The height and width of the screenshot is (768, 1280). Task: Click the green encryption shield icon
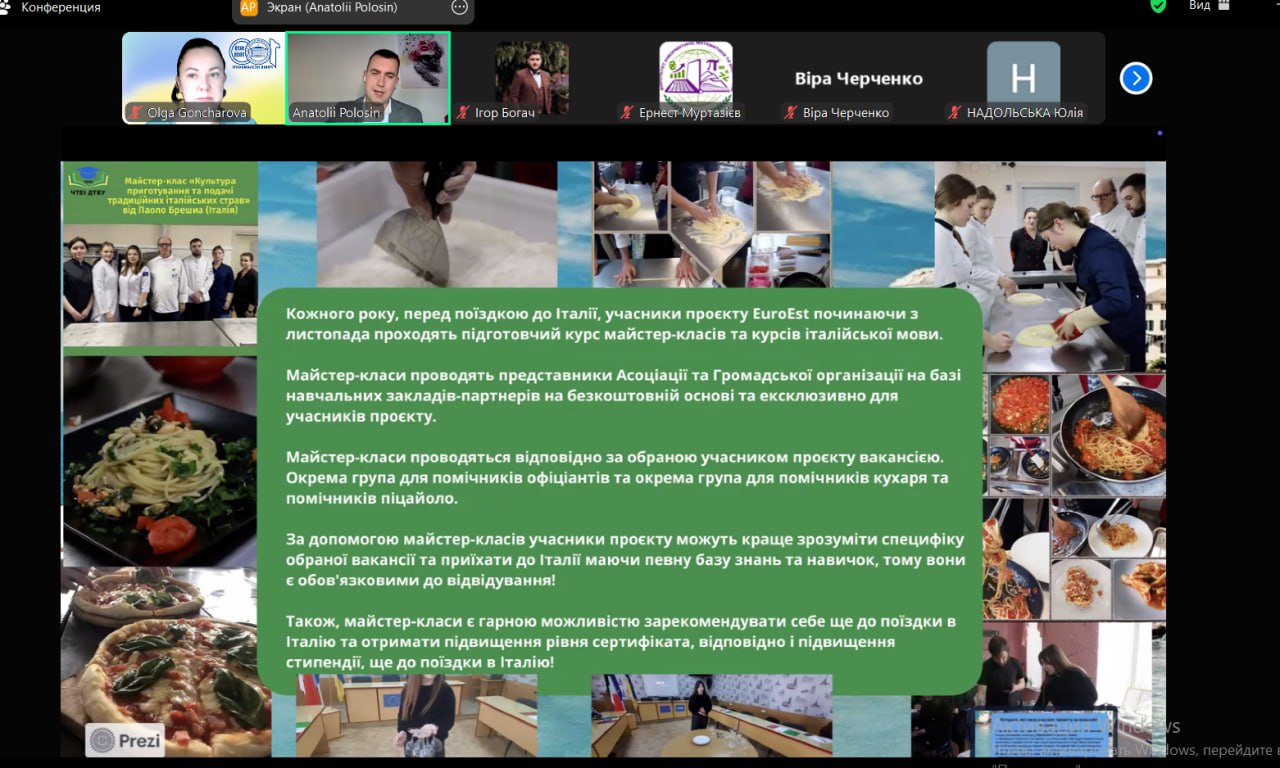(x=1158, y=6)
